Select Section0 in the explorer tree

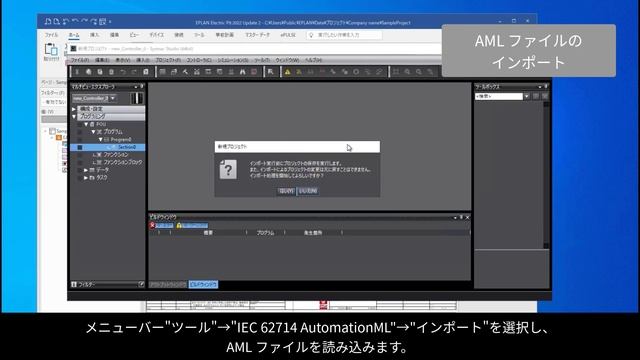[127, 147]
